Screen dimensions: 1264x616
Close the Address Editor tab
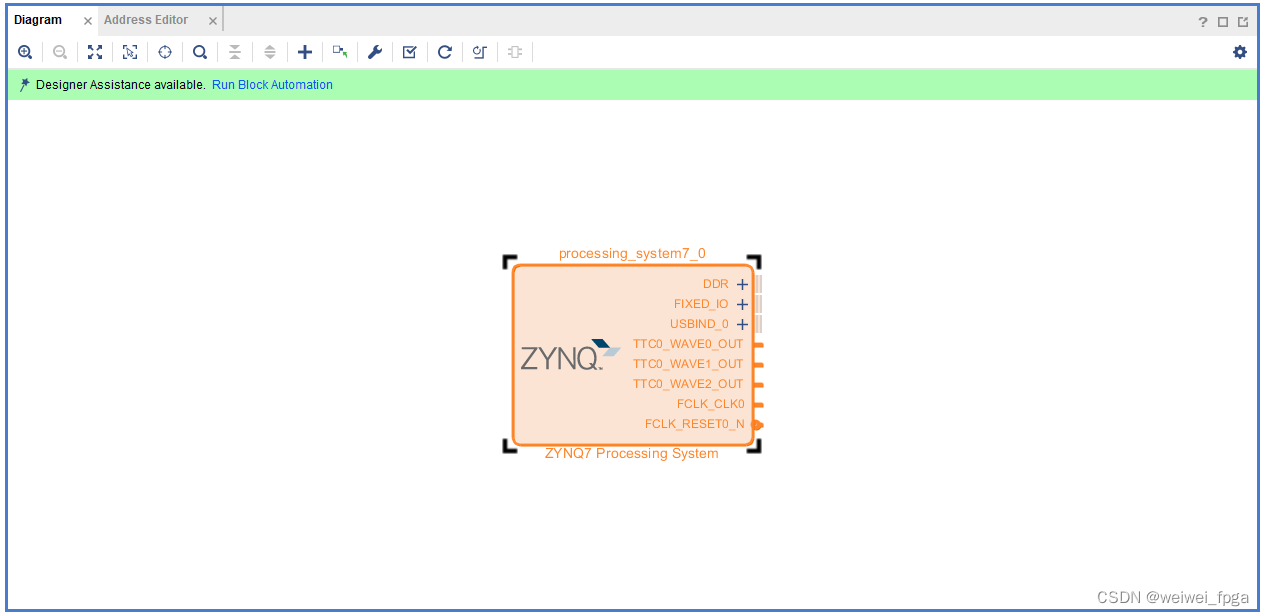[212, 19]
